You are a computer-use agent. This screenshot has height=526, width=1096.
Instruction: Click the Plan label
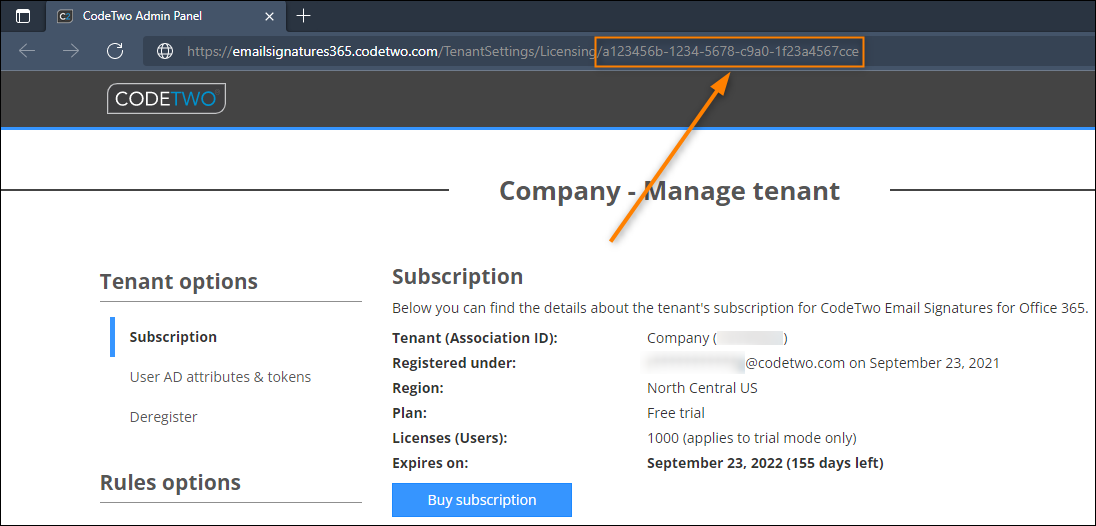tap(410, 413)
